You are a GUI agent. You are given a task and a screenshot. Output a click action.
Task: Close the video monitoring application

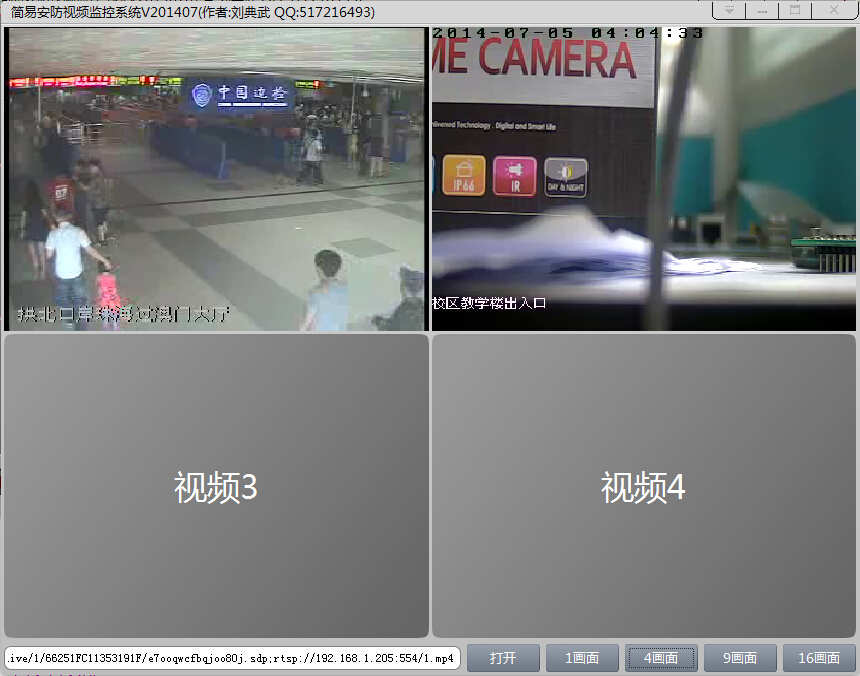[x=833, y=10]
